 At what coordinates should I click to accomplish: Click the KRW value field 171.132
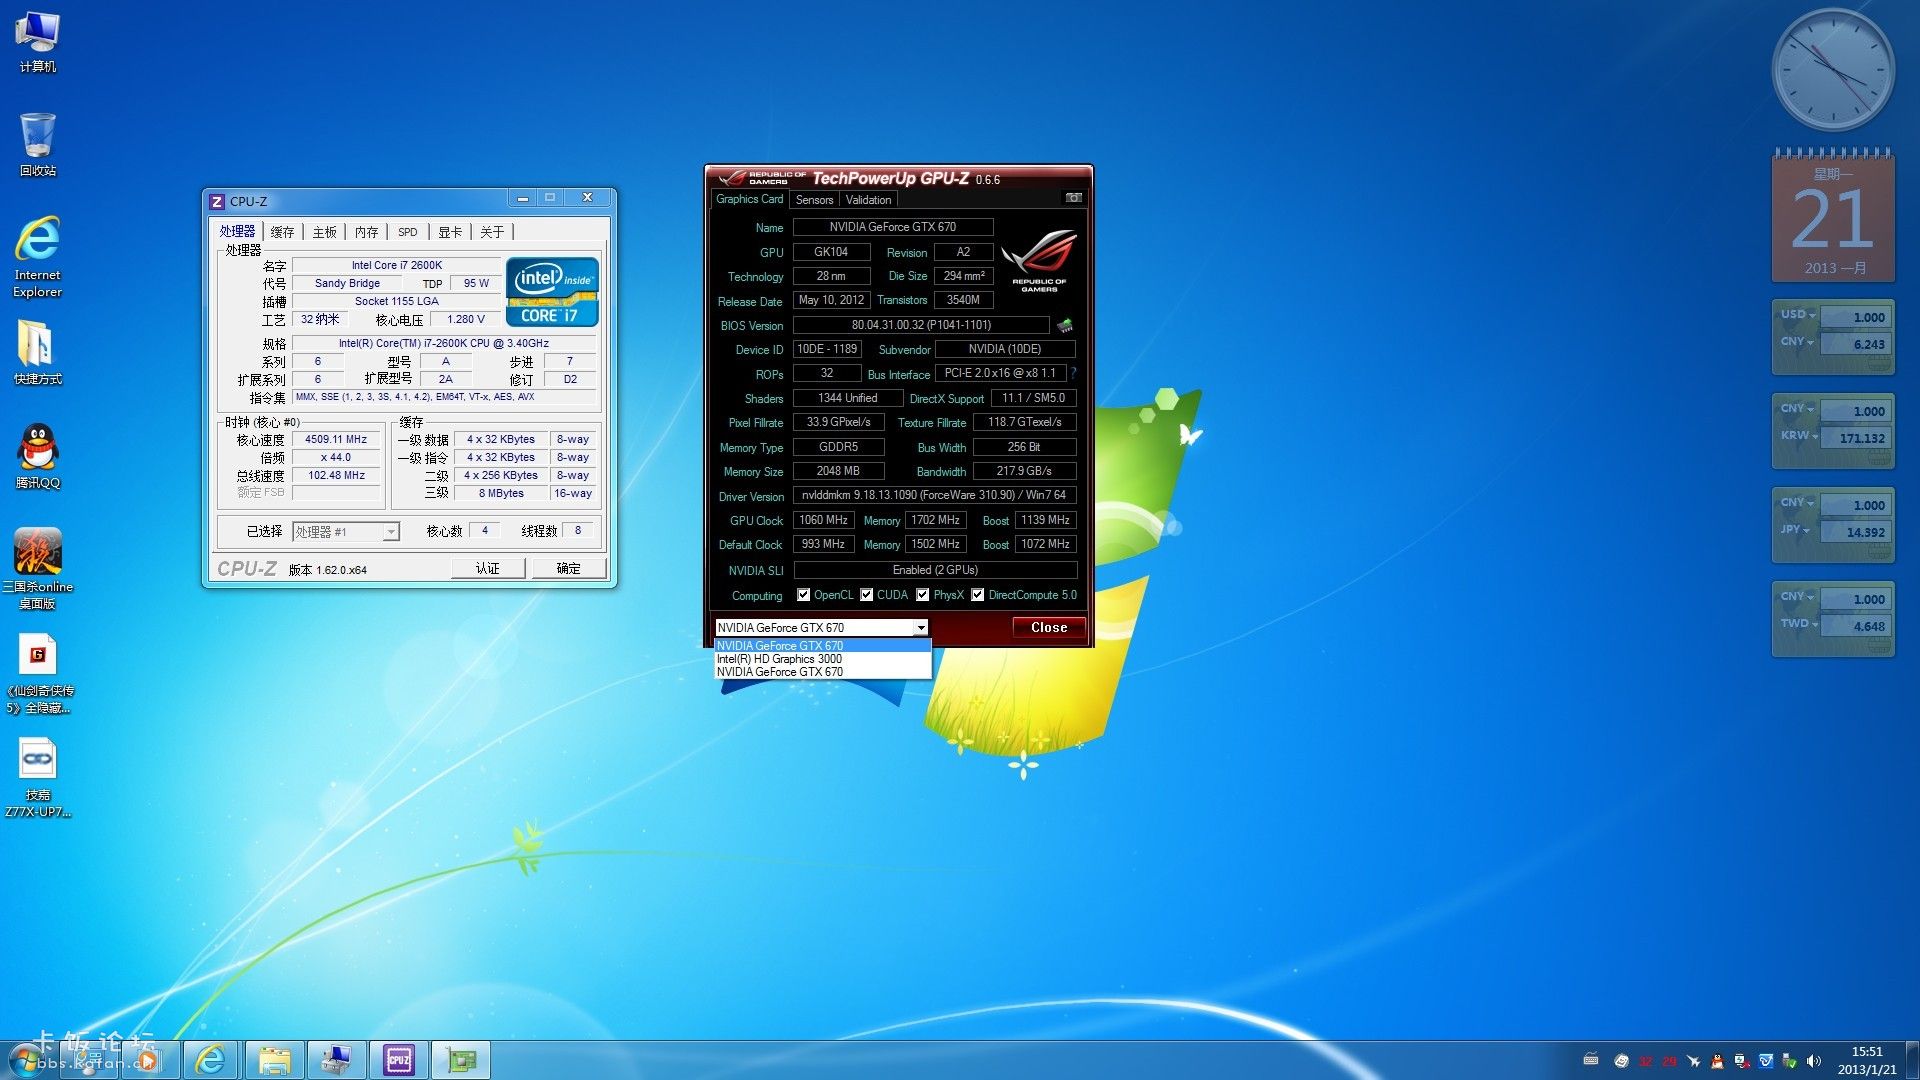(1856, 438)
